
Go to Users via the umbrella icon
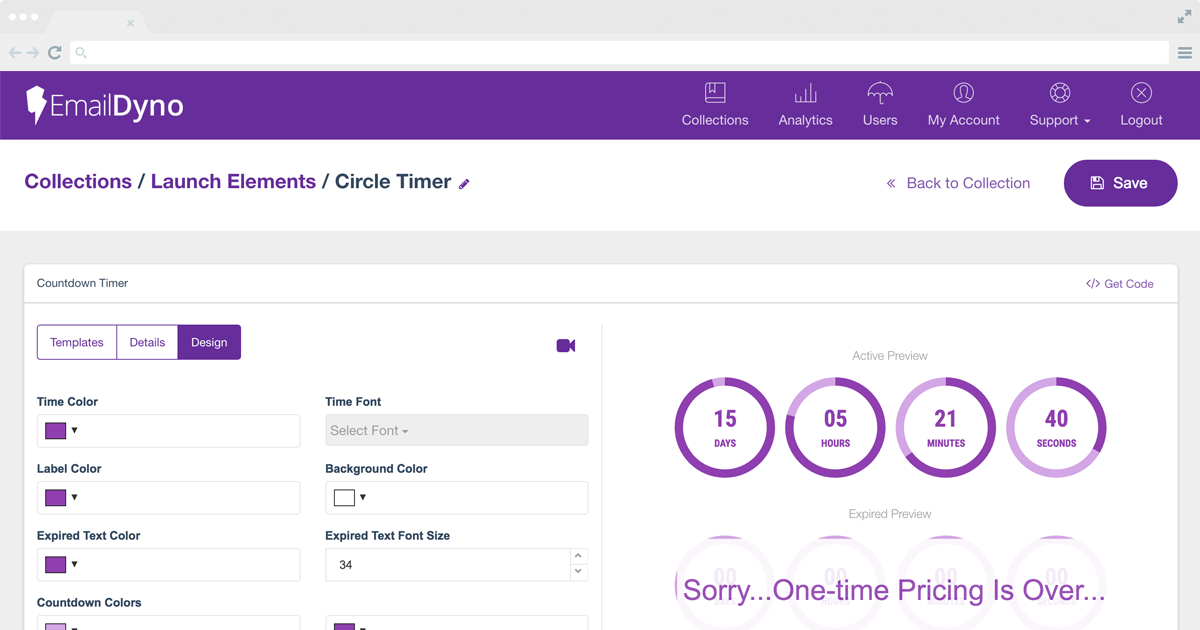click(x=879, y=95)
